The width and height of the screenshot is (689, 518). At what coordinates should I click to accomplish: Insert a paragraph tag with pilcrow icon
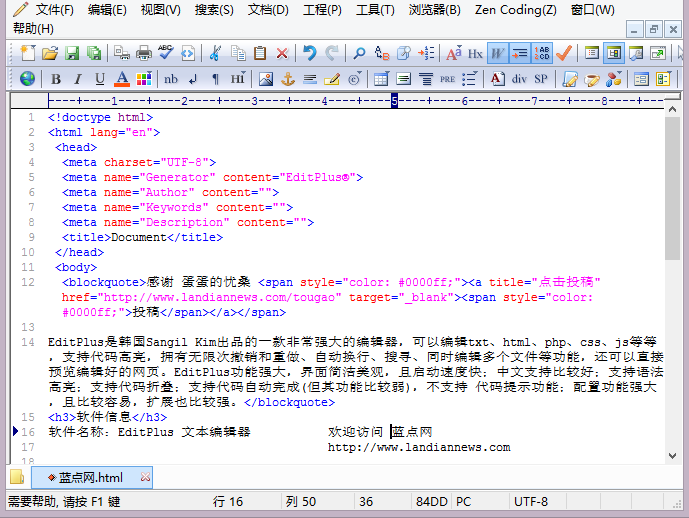click(215, 79)
